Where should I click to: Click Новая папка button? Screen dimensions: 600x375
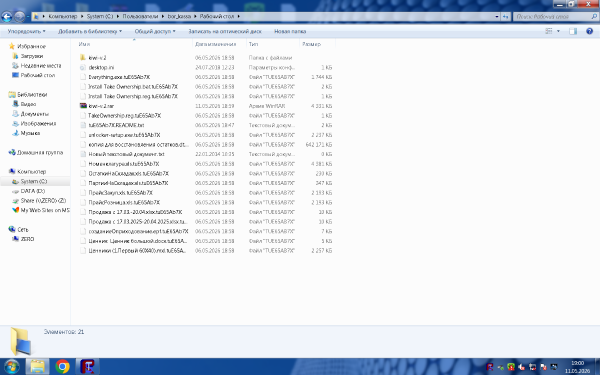tap(290, 31)
